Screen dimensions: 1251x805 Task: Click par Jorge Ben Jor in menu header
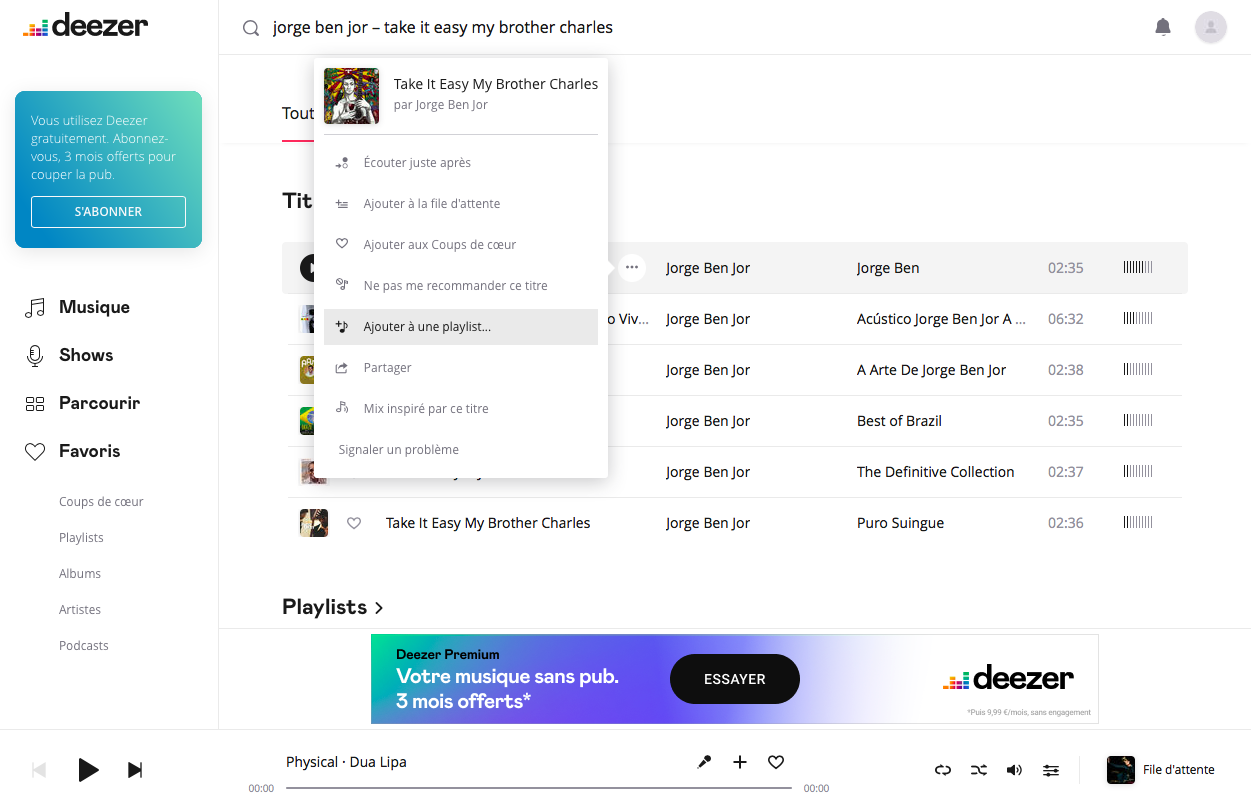441,105
